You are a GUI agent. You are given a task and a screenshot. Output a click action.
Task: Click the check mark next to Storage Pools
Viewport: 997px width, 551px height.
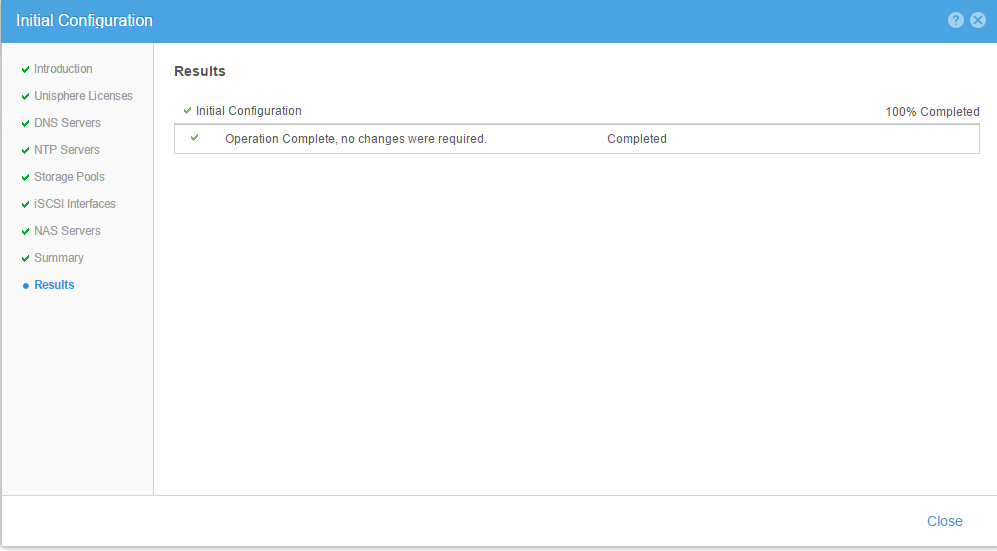pyautogui.click(x=25, y=177)
